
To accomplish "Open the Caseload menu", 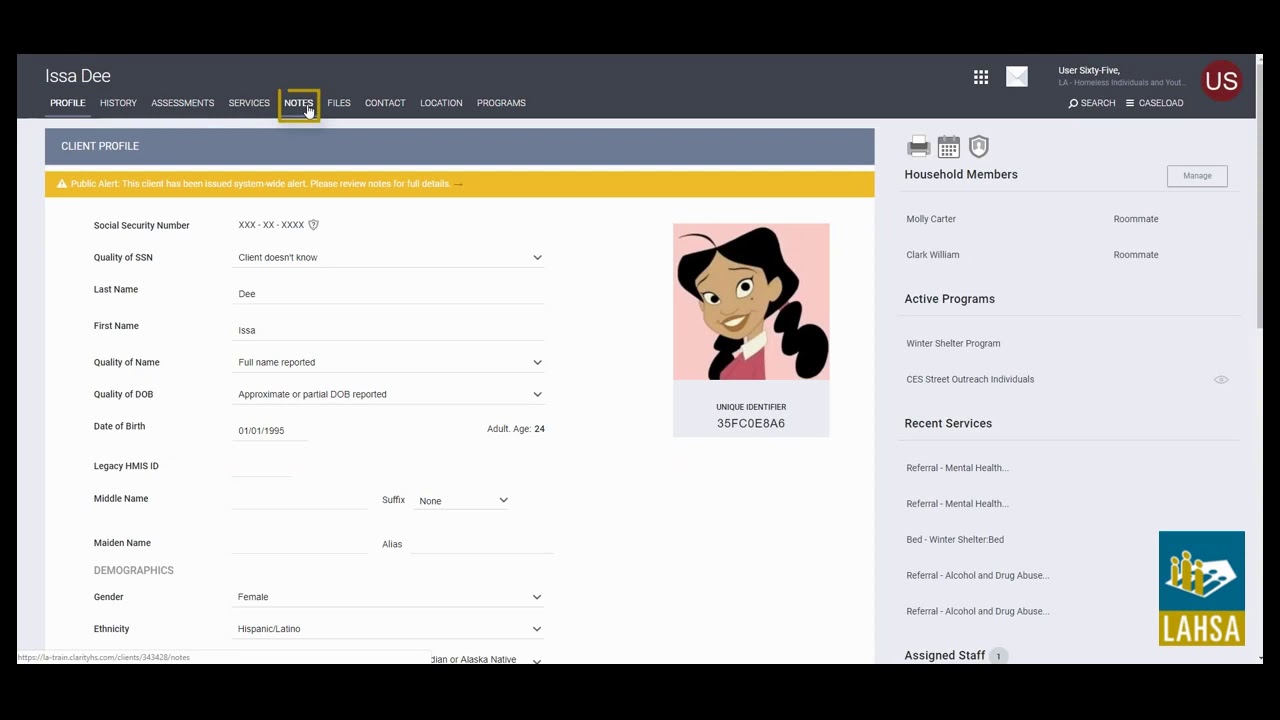I will pyautogui.click(x=1154, y=103).
